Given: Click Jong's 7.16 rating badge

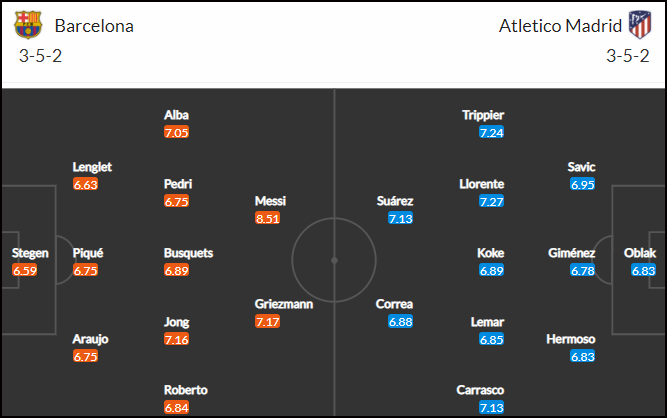Looking at the screenshot, I should coord(176,339).
